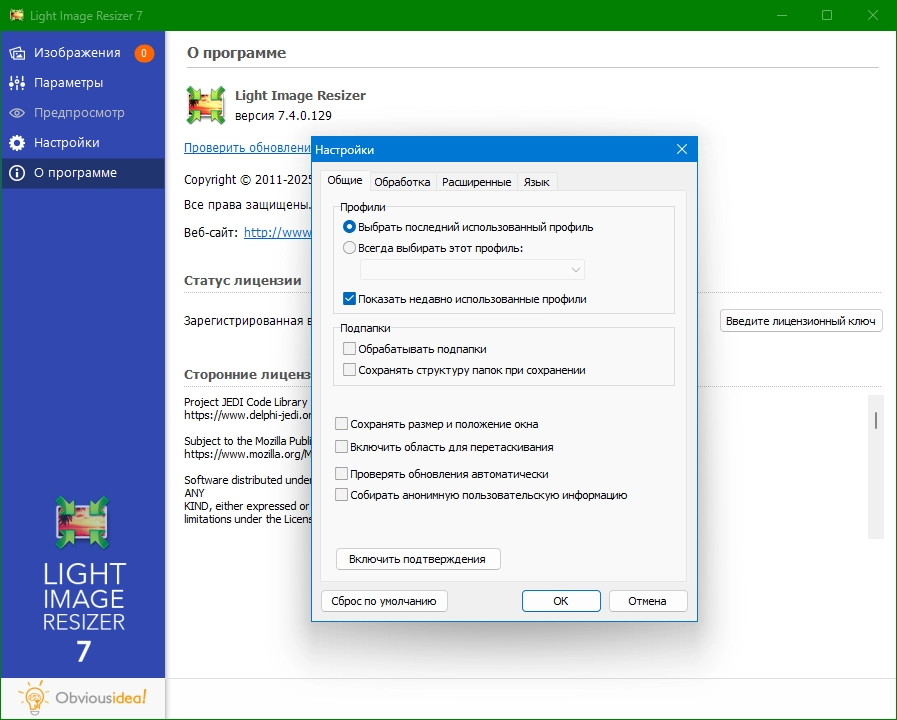Close the Настройки dialog with X

click(682, 149)
